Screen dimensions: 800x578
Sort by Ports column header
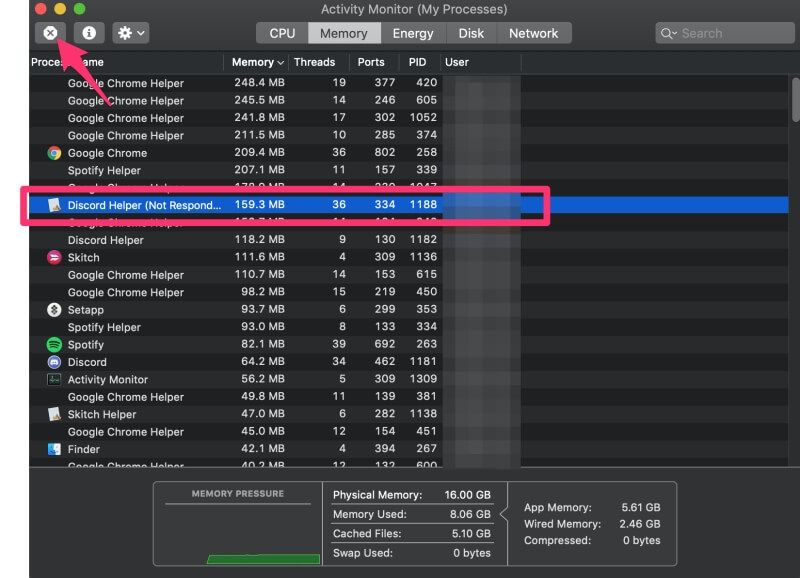(x=371, y=62)
